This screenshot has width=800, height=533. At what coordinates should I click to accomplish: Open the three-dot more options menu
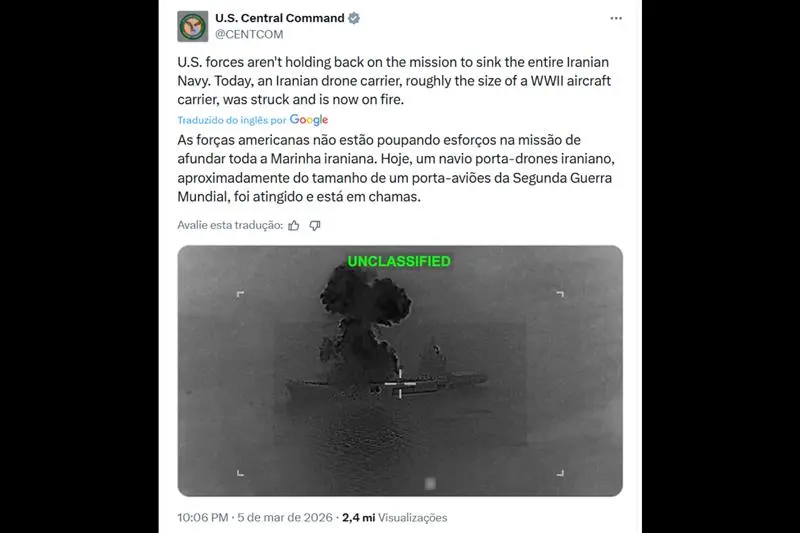click(x=616, y=18)
